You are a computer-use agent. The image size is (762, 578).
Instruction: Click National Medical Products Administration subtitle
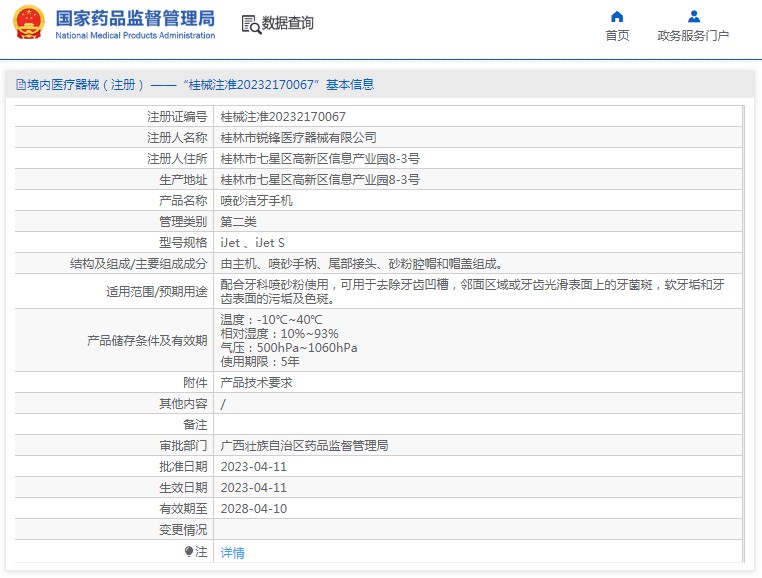click(135, 35)
